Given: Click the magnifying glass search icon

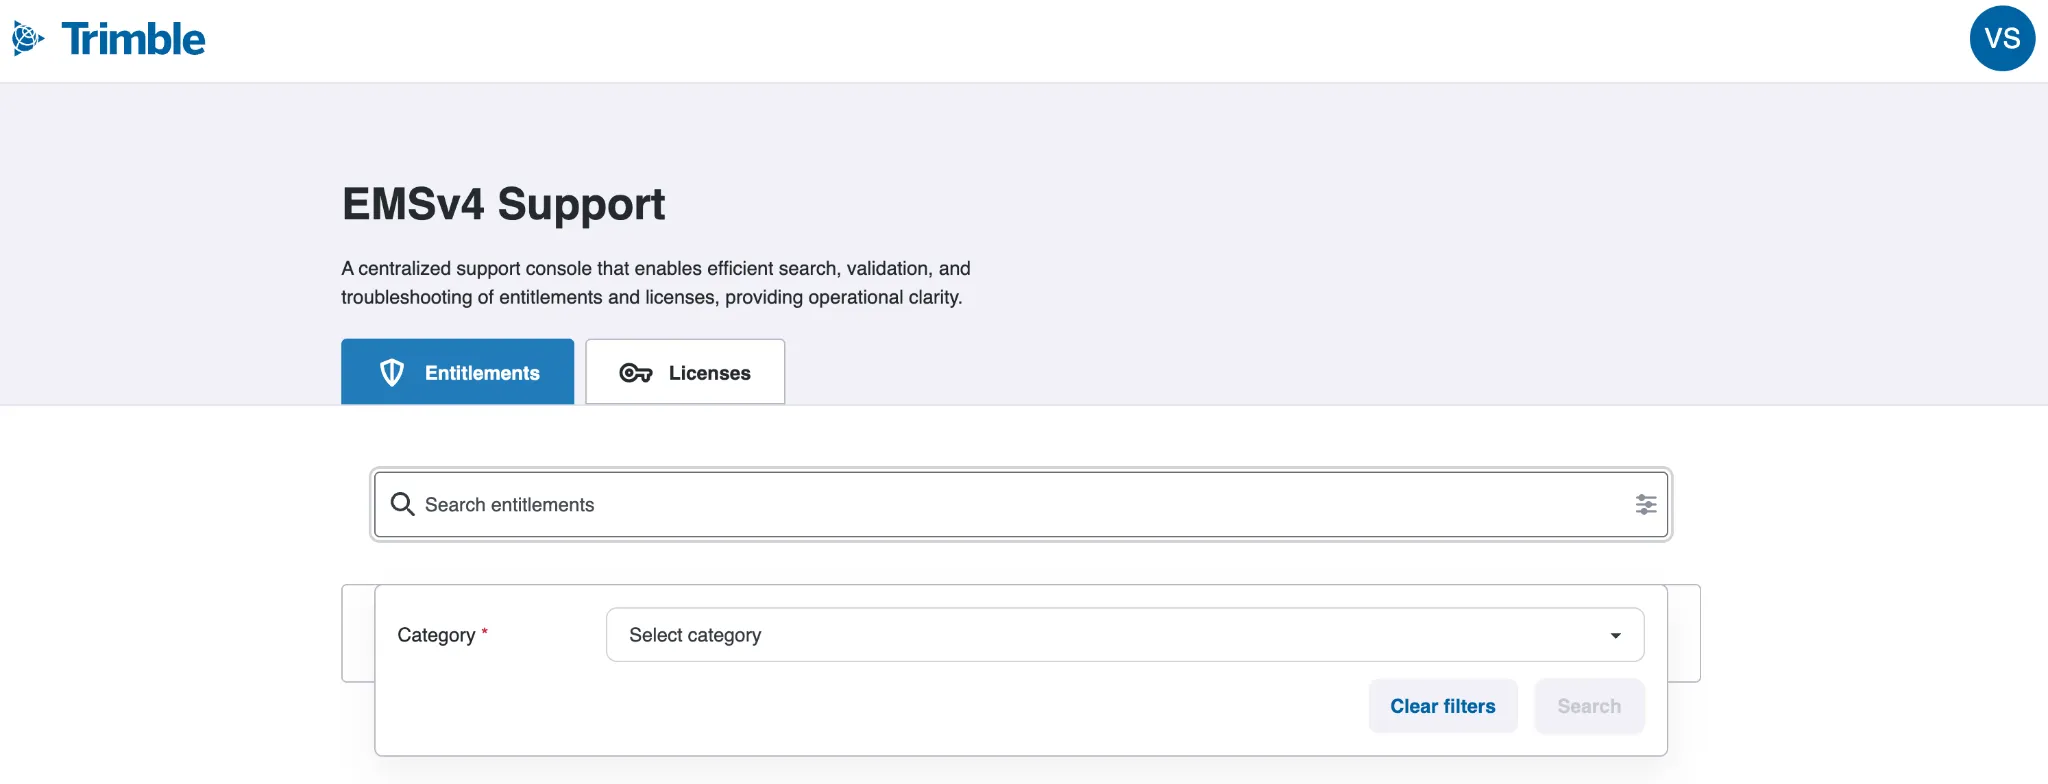Looking at the screenshot, I should (x=402, y=504).
